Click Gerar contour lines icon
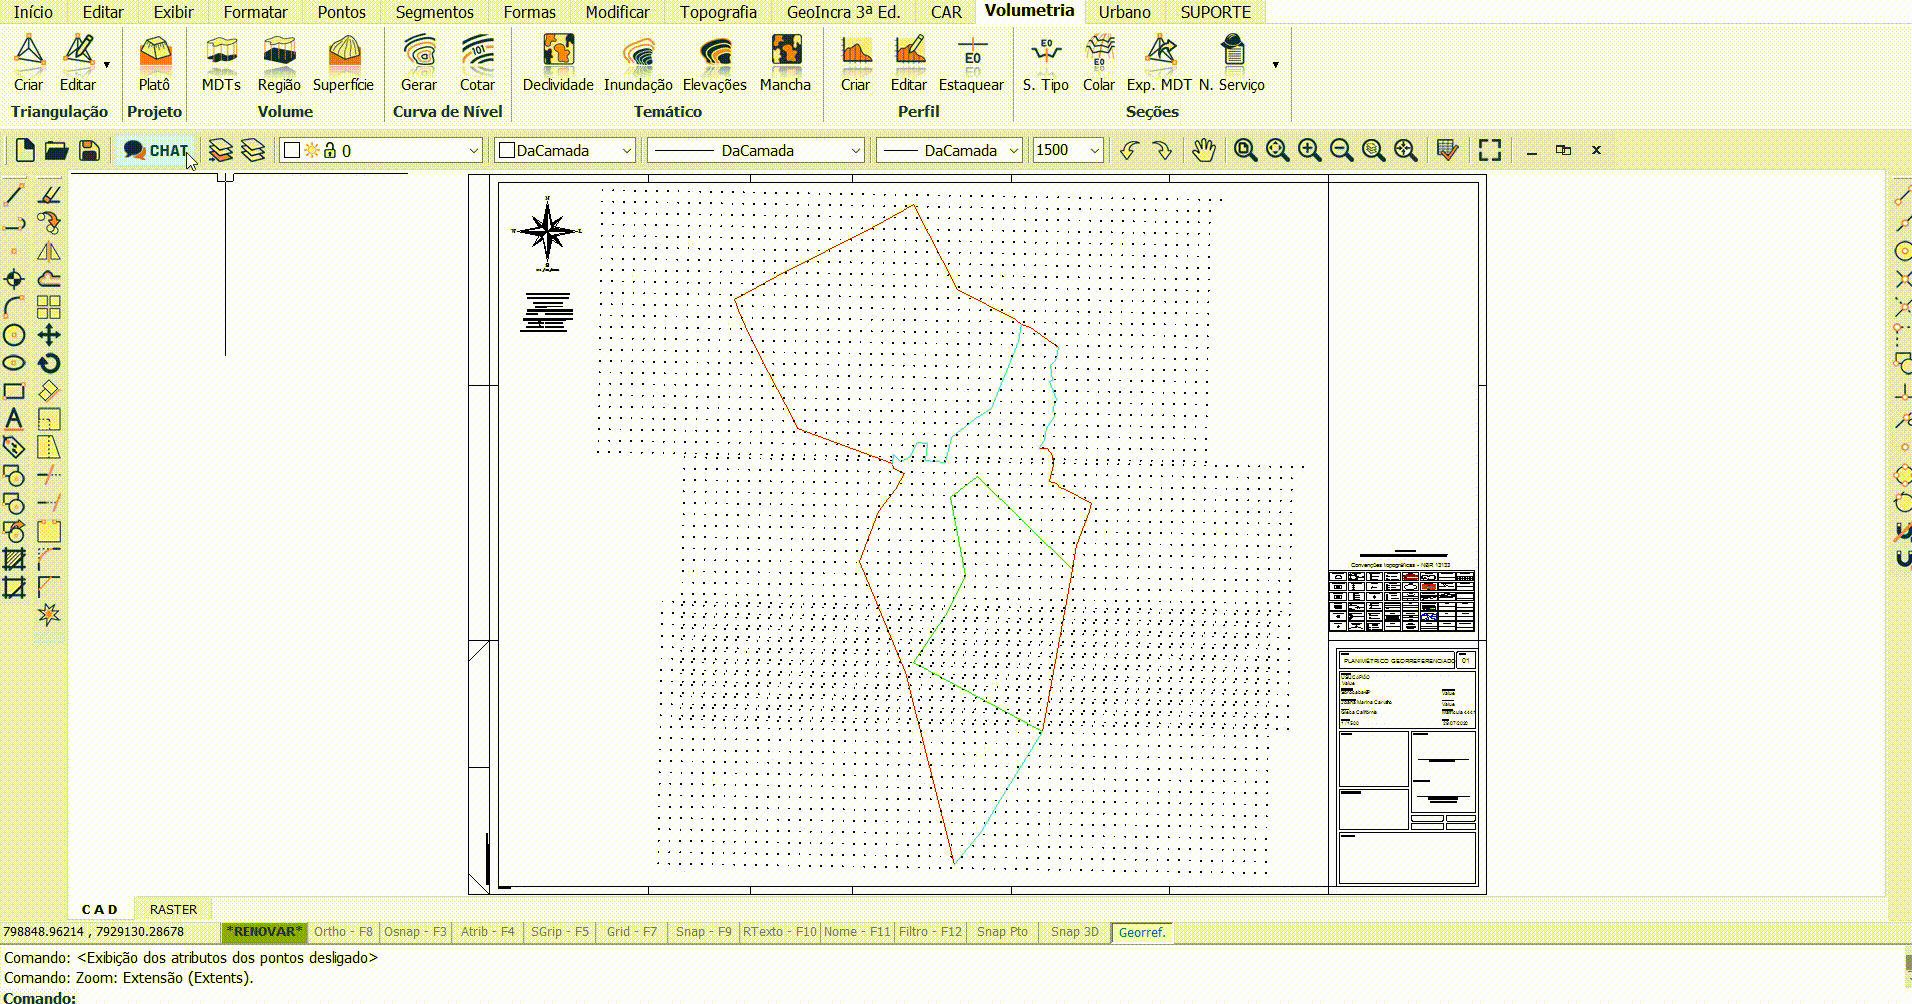The height and width of the screenshot is (1004, 1912). 418,62
